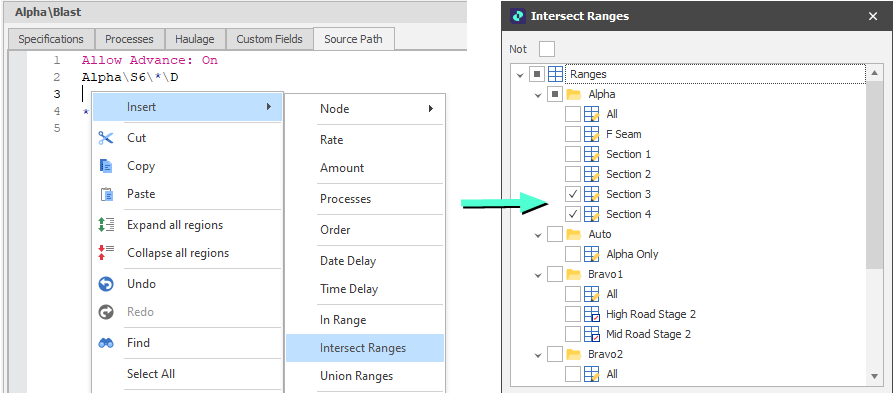
Task: Choose Amount from the Insert submenu
Action: coord(365,168)
